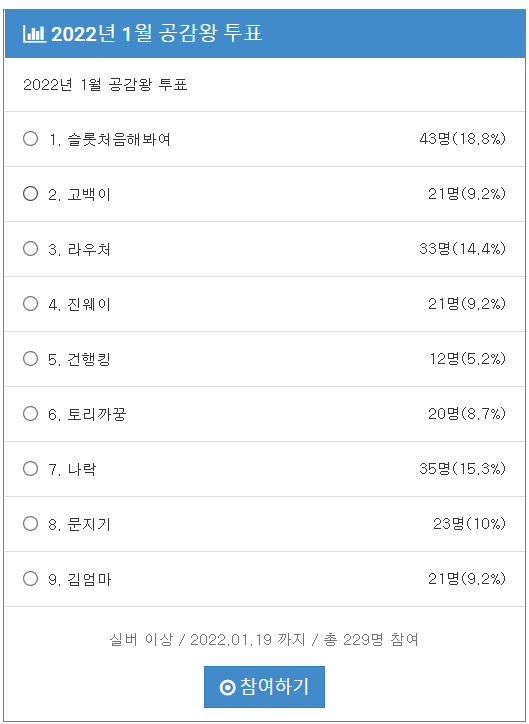The width and height of the screenshot is (529, 724).
Task: Select radio option 5. 건행킹
Action: pos(30,359)
